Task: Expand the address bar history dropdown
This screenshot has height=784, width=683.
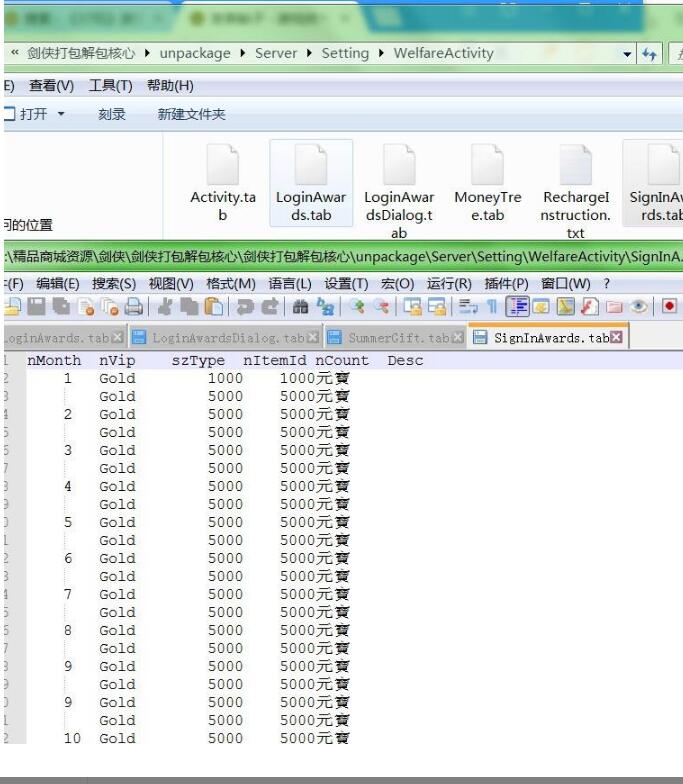Action: tap(627, 54)
